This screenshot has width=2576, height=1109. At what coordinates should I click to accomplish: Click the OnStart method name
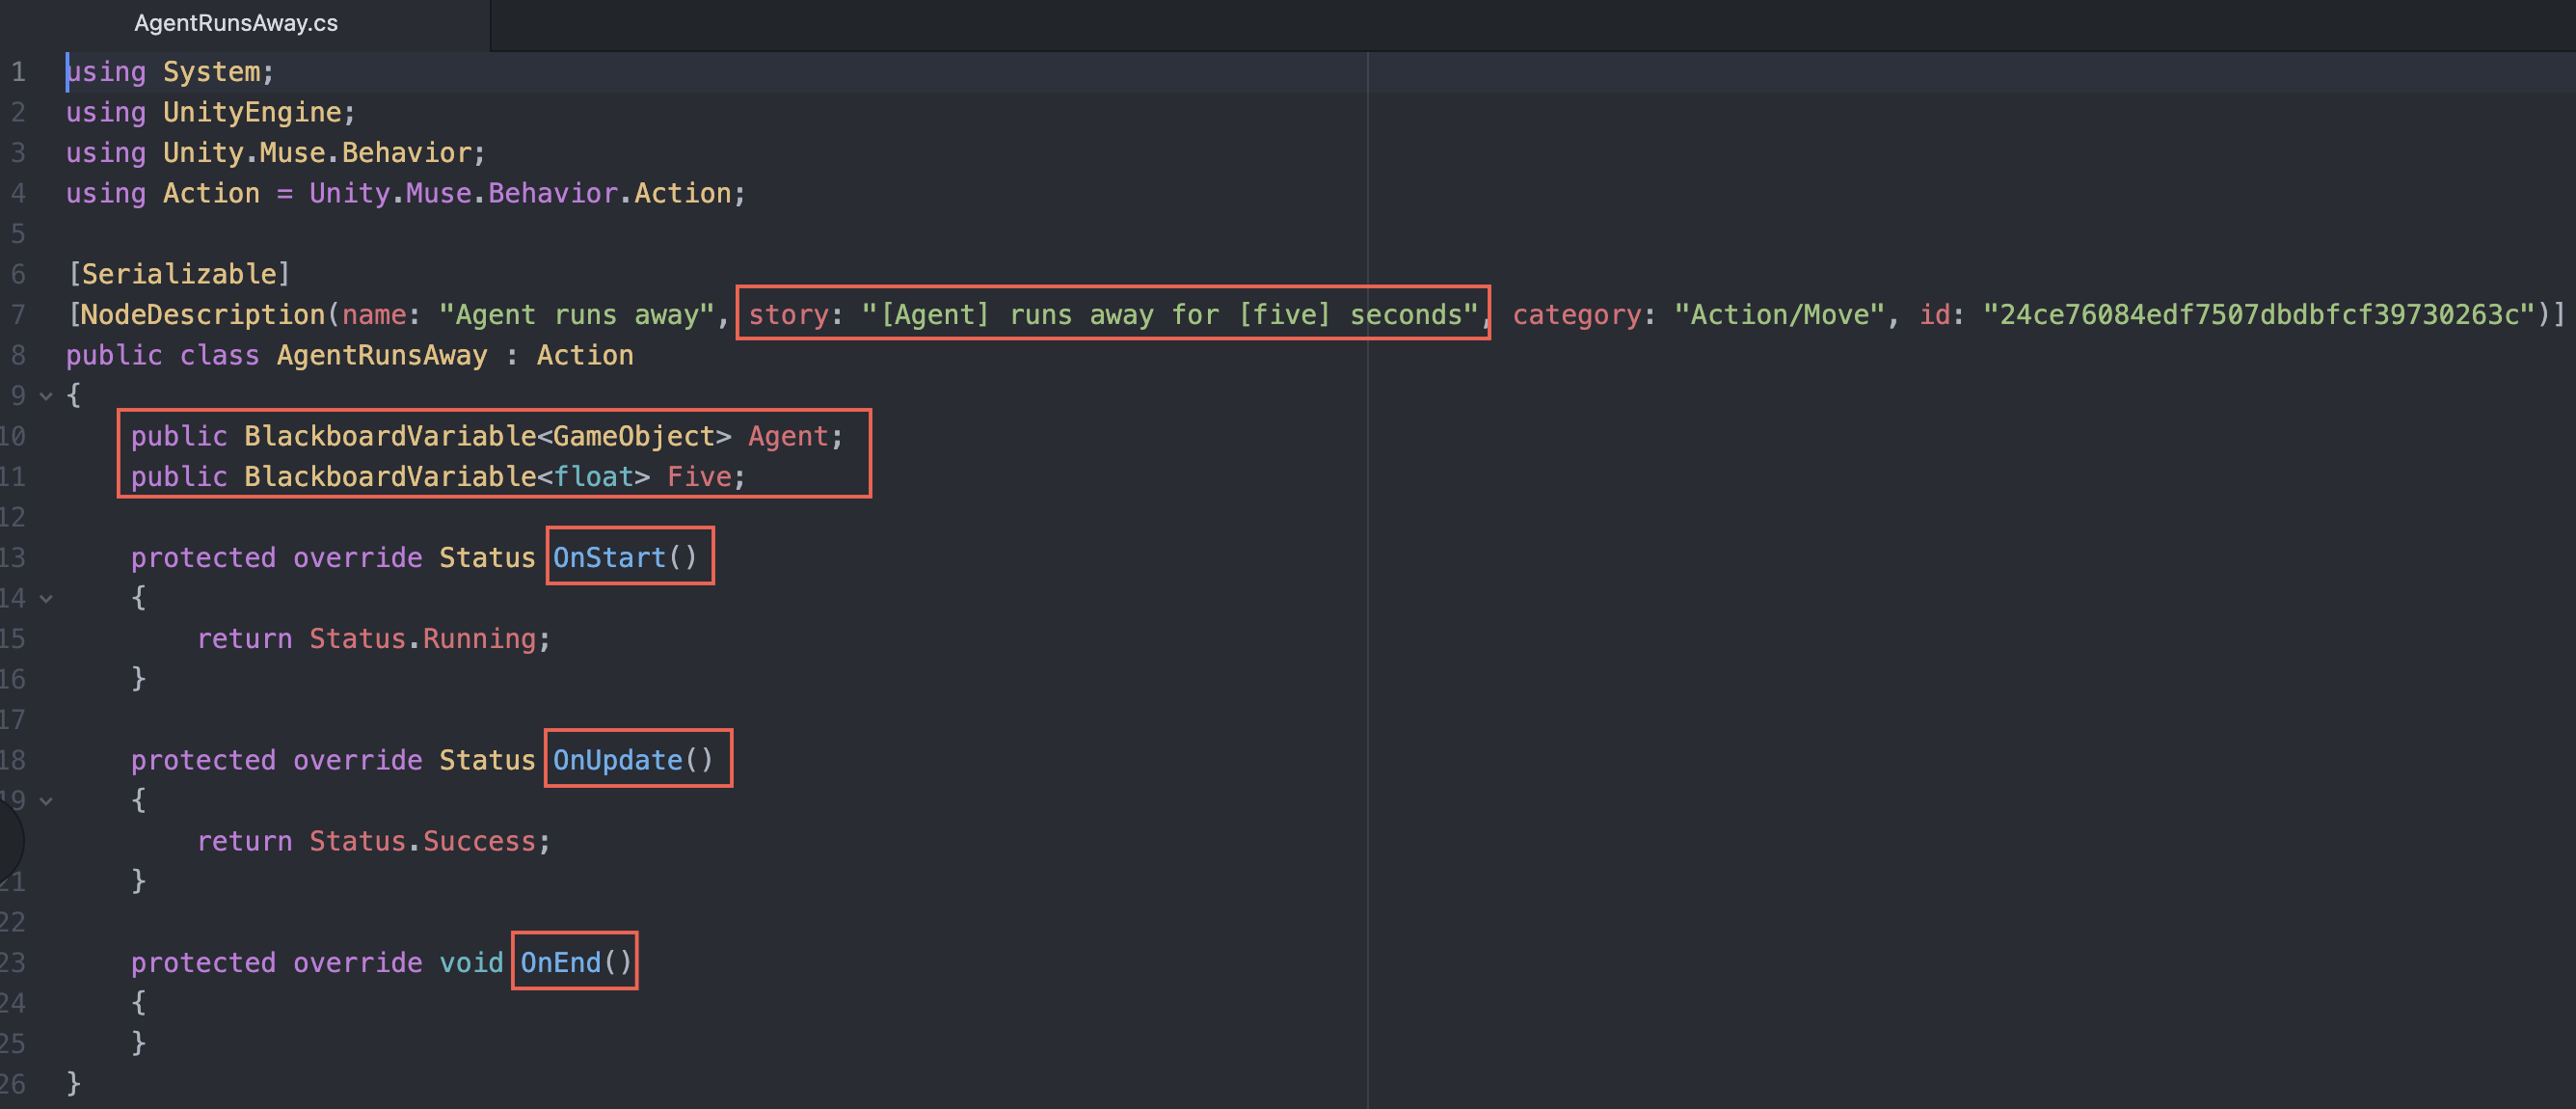point(609,557)
